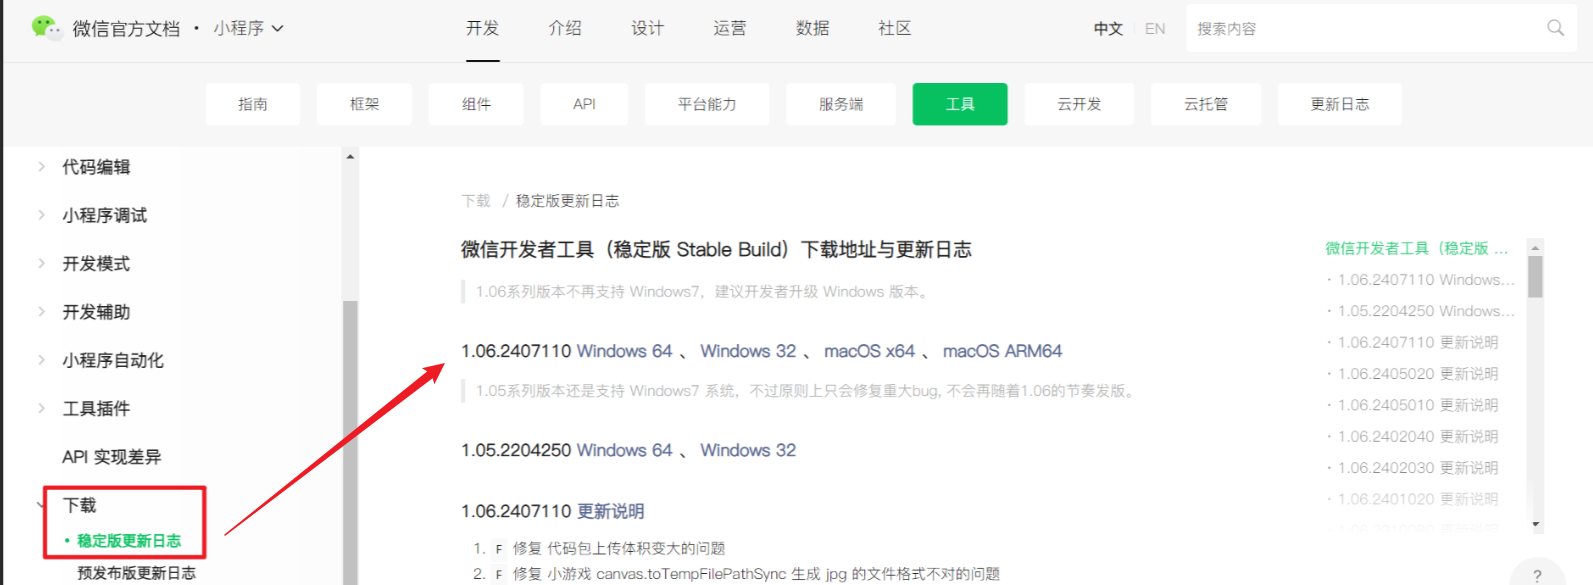The width and height of the screenshot is (1593, 585).
Task: Download 1.06.2407110 Windows 64 build
Action: pos(625,351)
